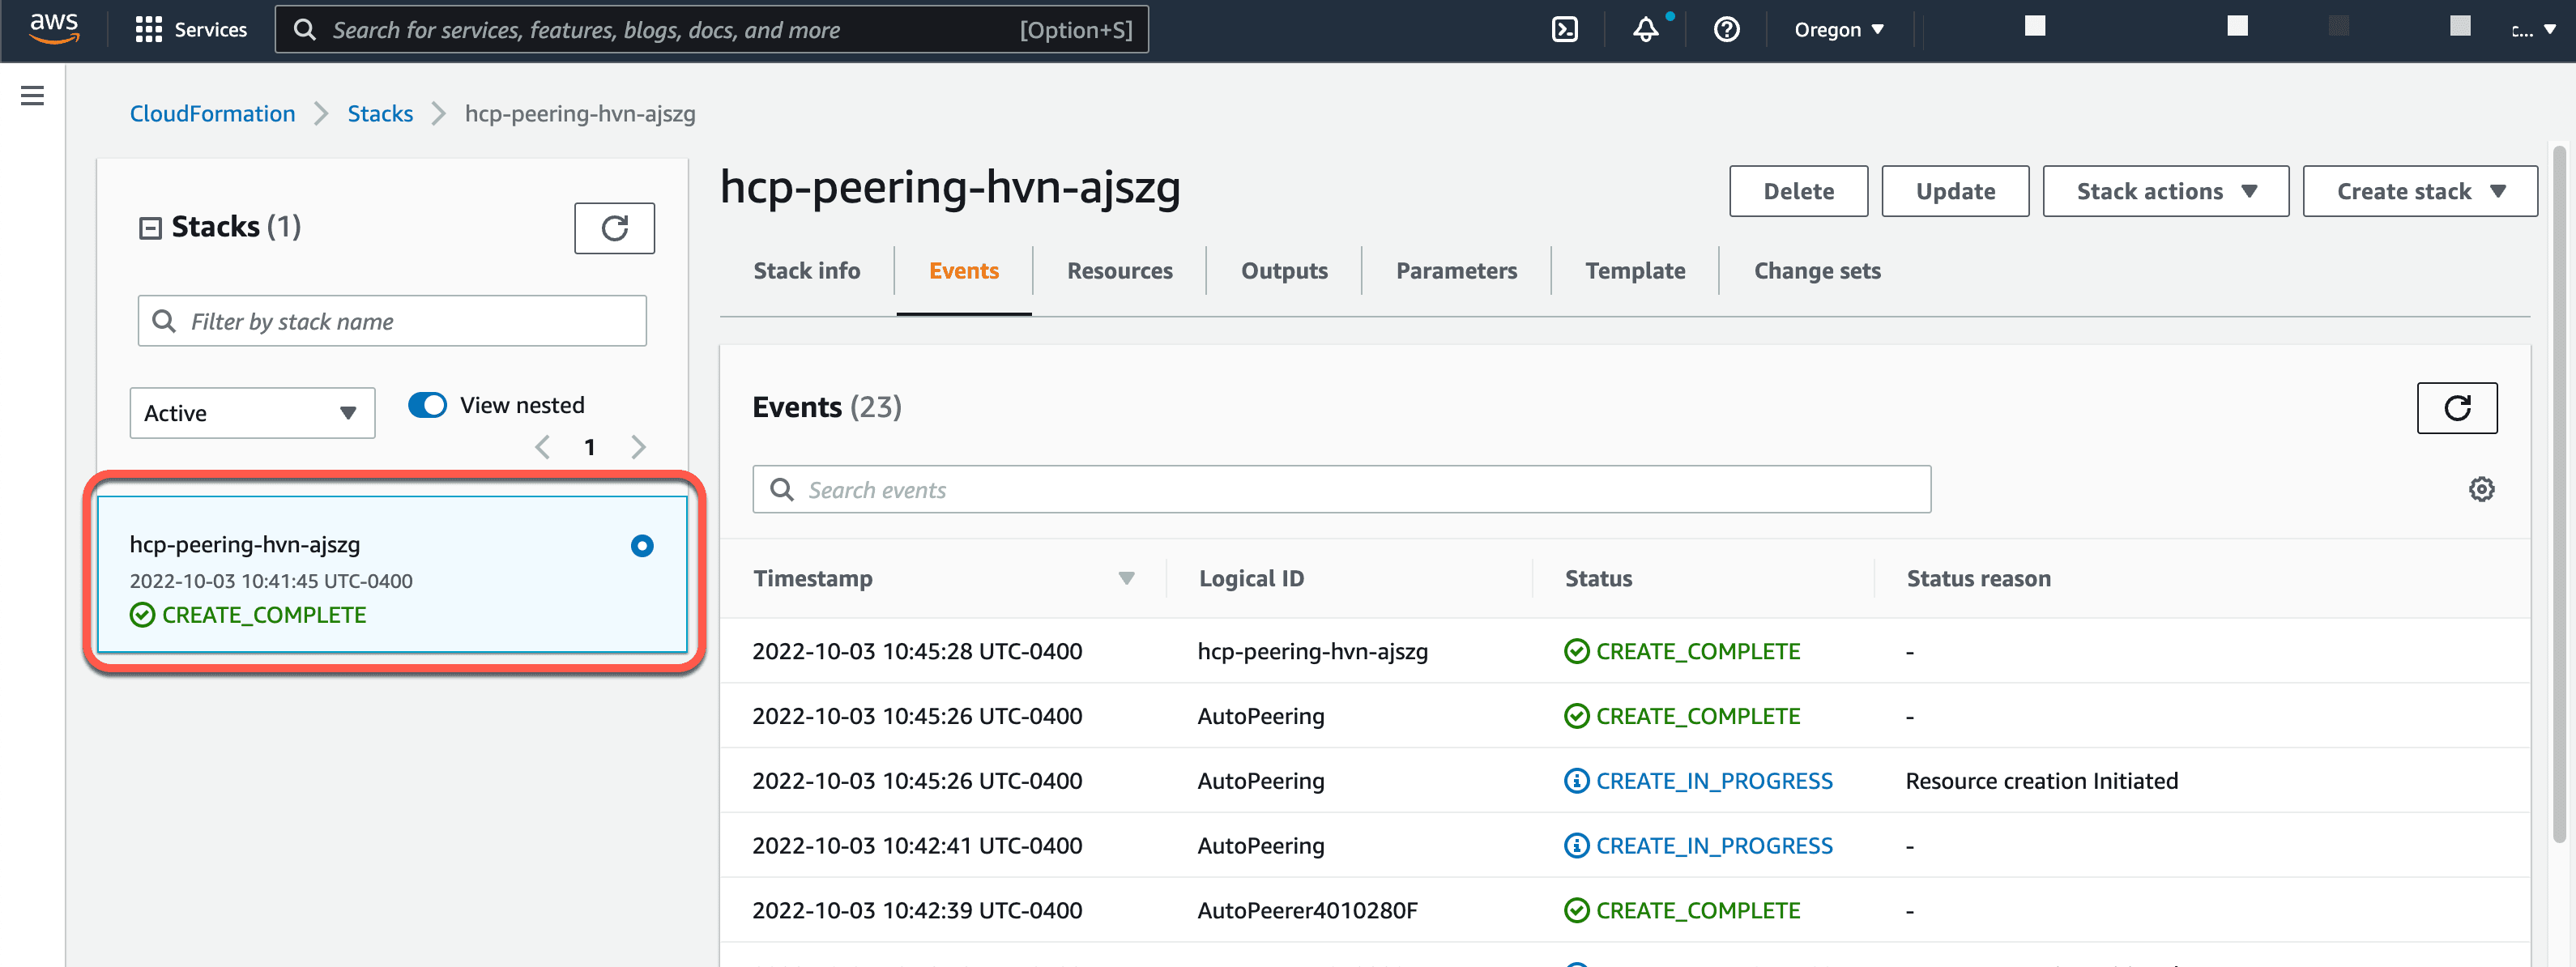Image resolution: width=2576 pixels, height=967 pixels.
Task: Click the 10:45:28 timestamp cell
Action: [x=917, y=651]
